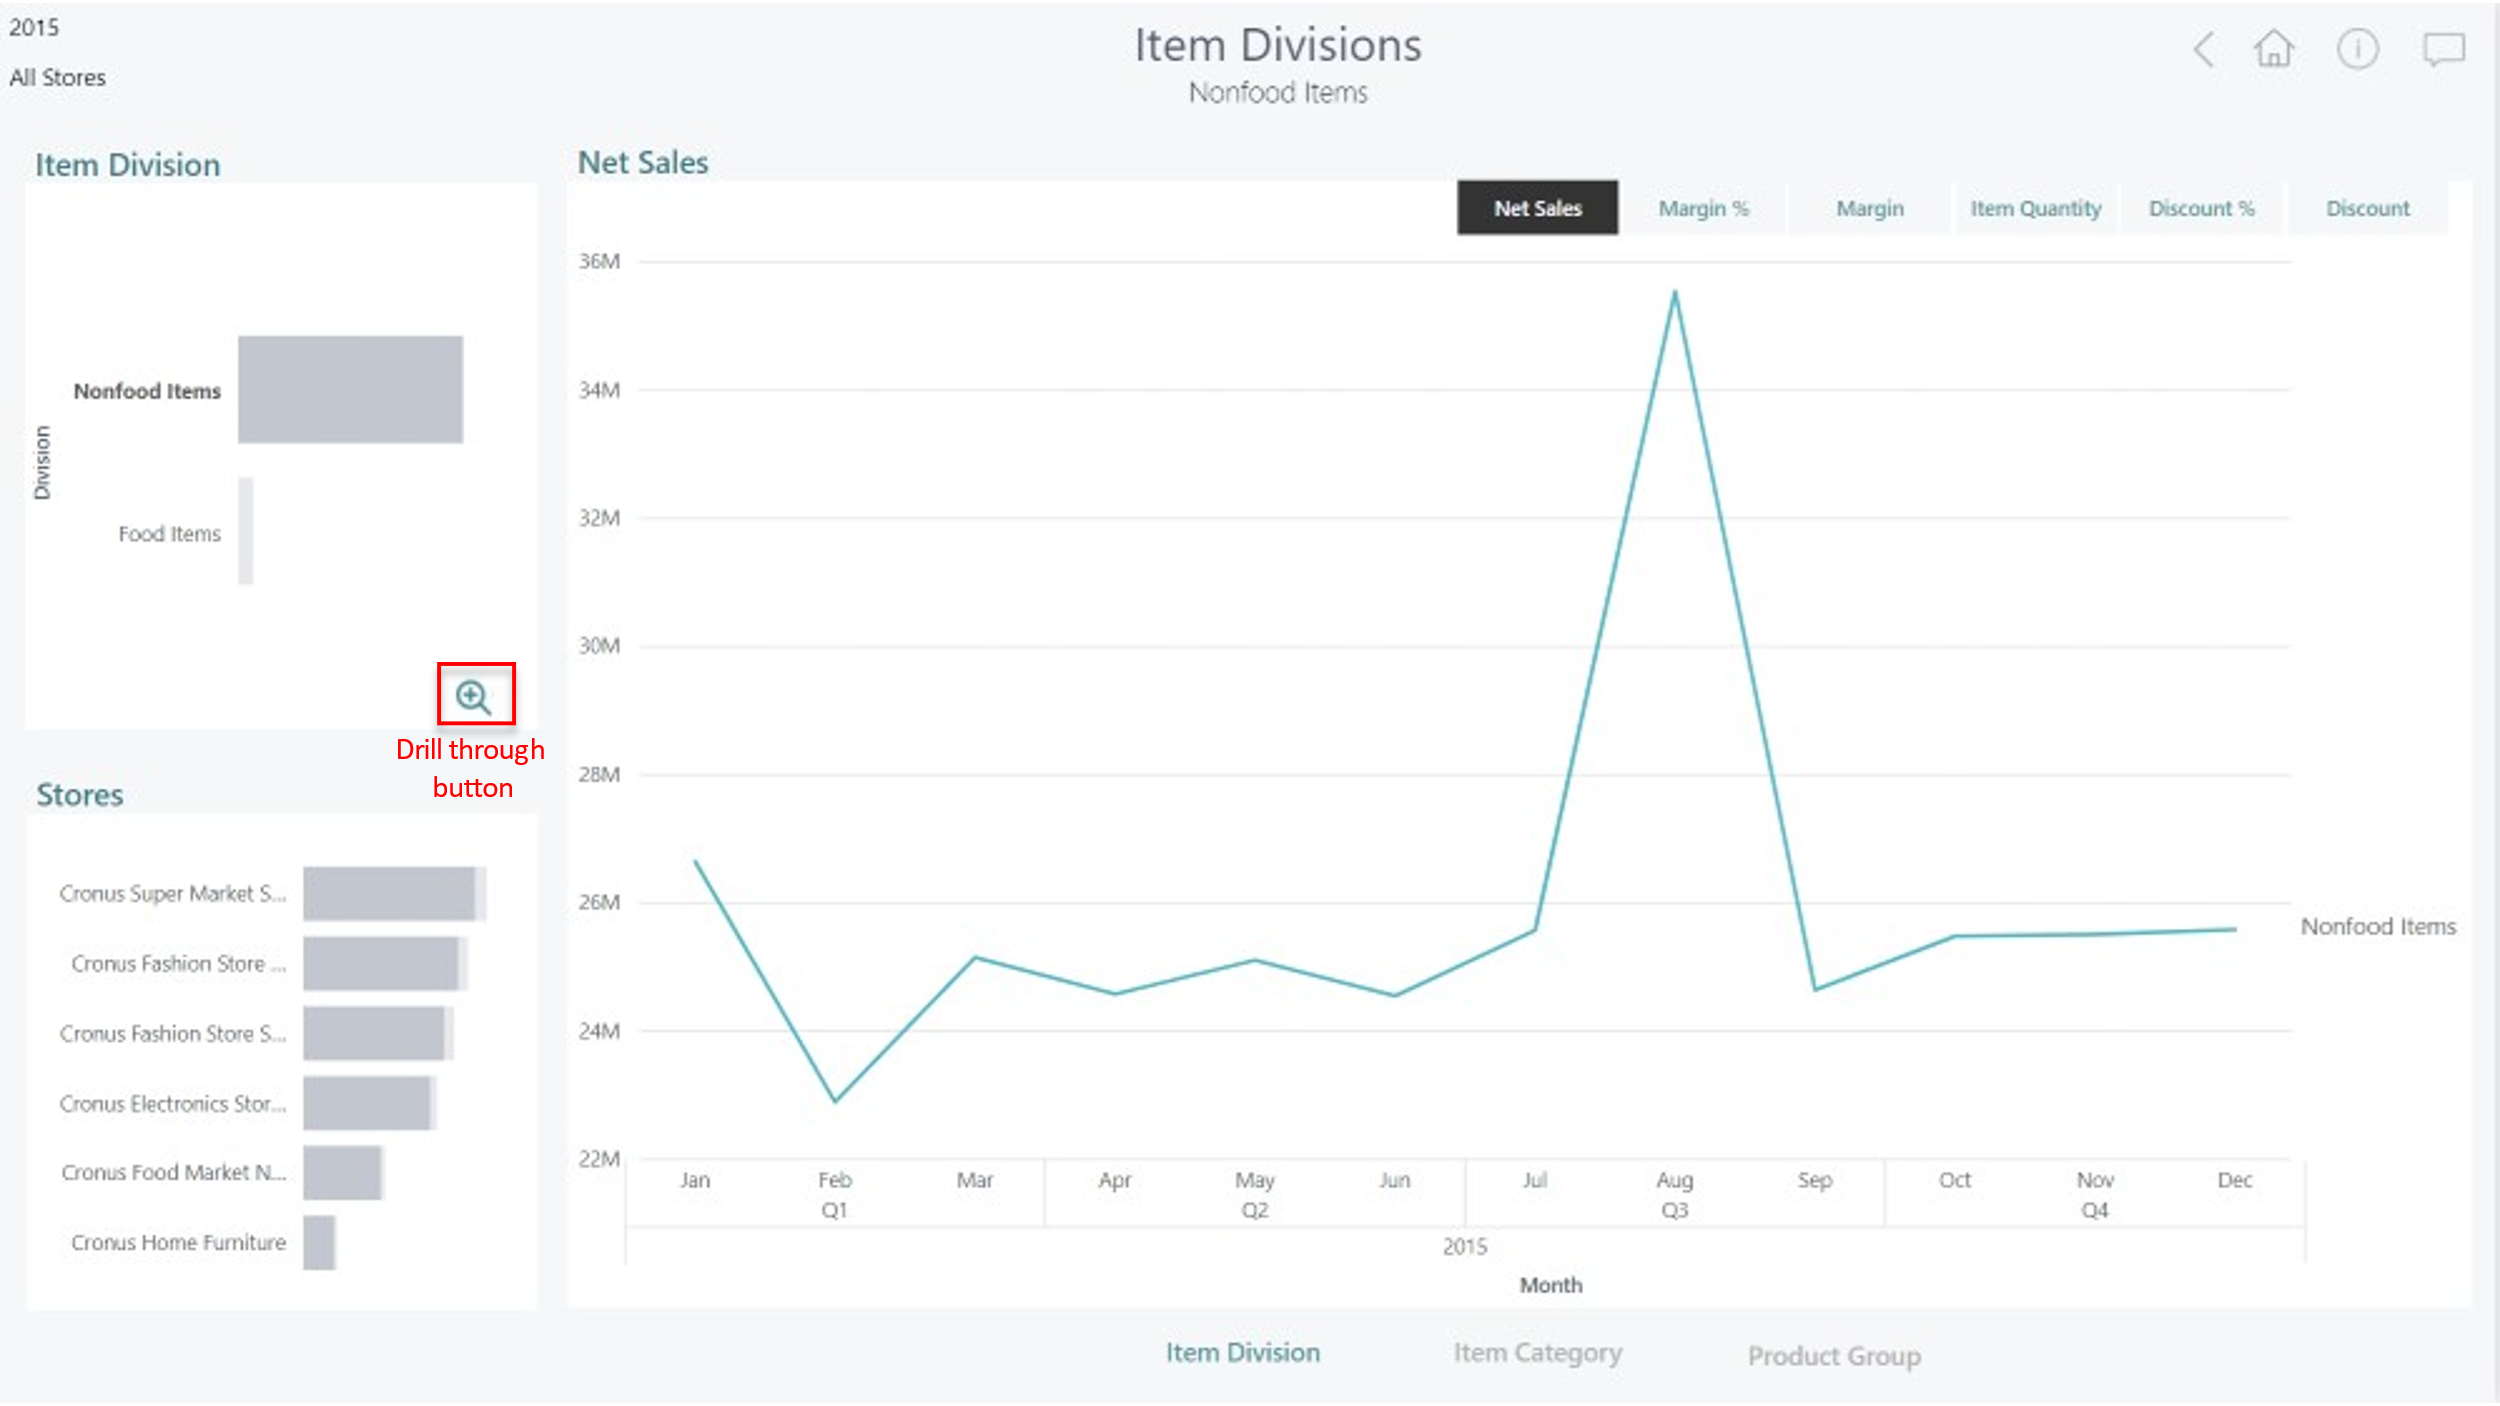Select the Food Items bar
2500x1406 pixels.
(x=245, y=531)
